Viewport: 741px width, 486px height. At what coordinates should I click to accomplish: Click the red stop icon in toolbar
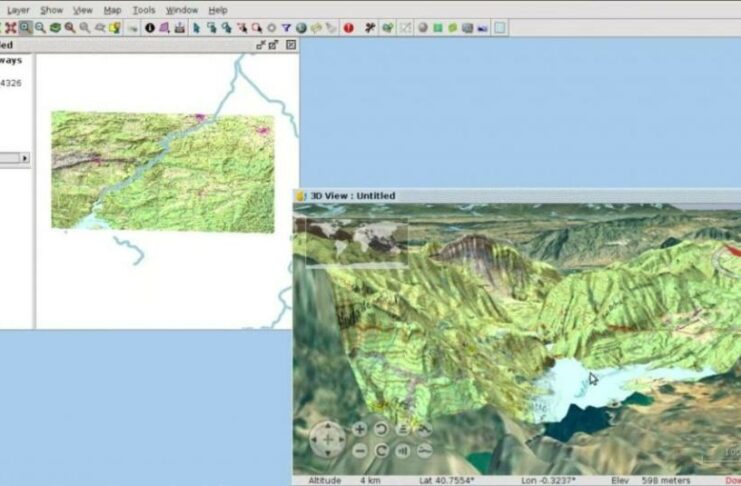tap(348, 28)
